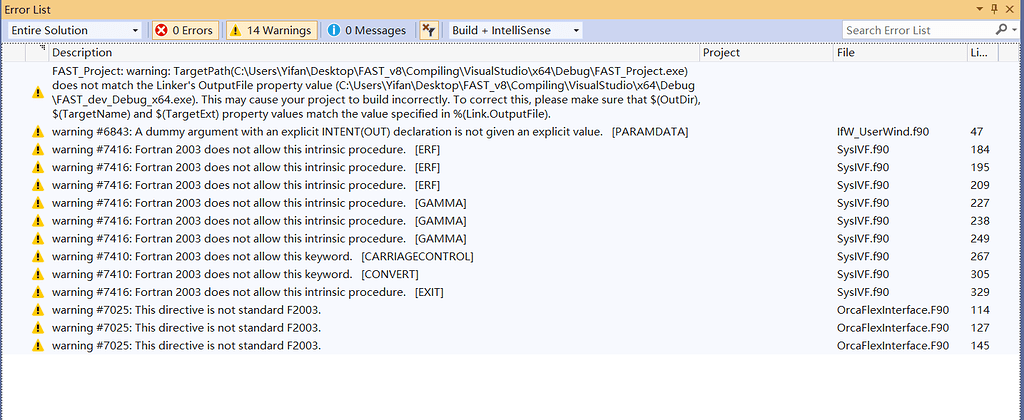Toggle the 14 Warnings filter button
Image resolution: width=1024 pixels, height=420 pixels.
tap(272, 30)
